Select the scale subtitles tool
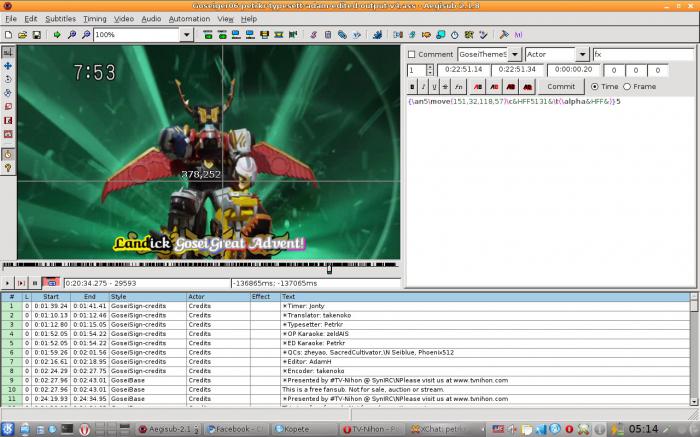The height and width of the screenshot is (437, 700). [x=8, y=107]
